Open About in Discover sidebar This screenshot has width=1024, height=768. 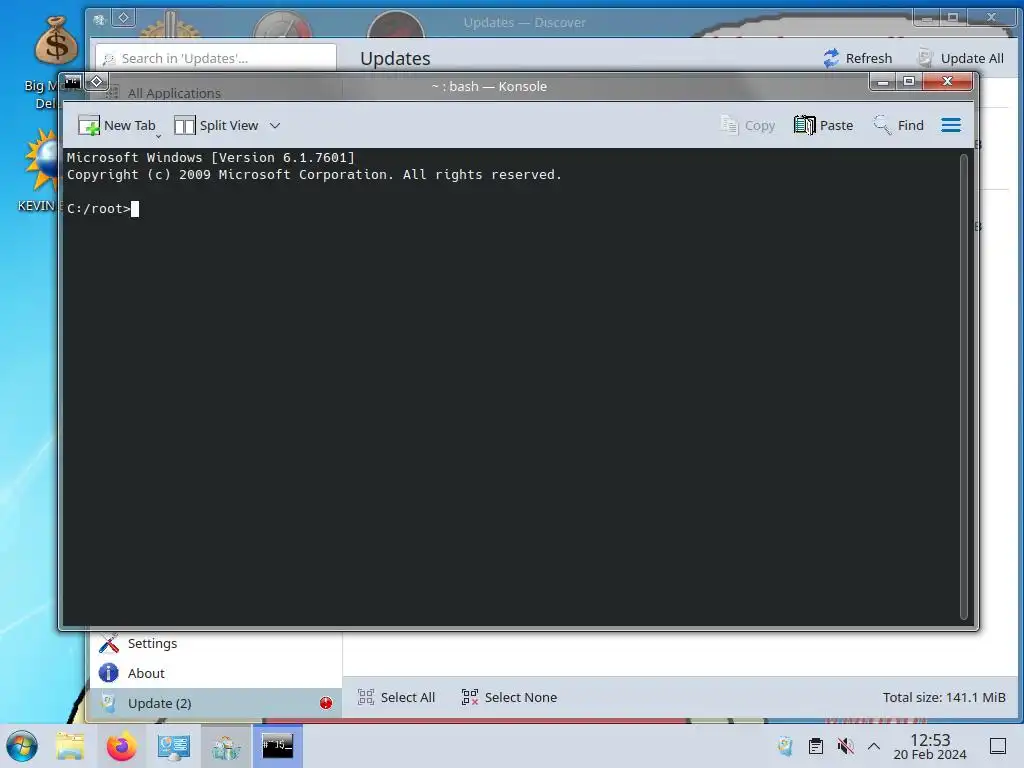216,673
